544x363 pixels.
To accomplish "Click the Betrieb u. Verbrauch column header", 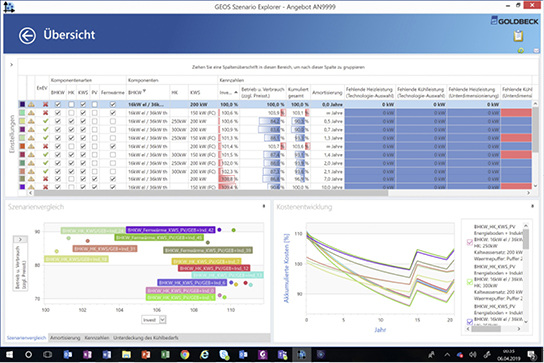I will [263, 92].
